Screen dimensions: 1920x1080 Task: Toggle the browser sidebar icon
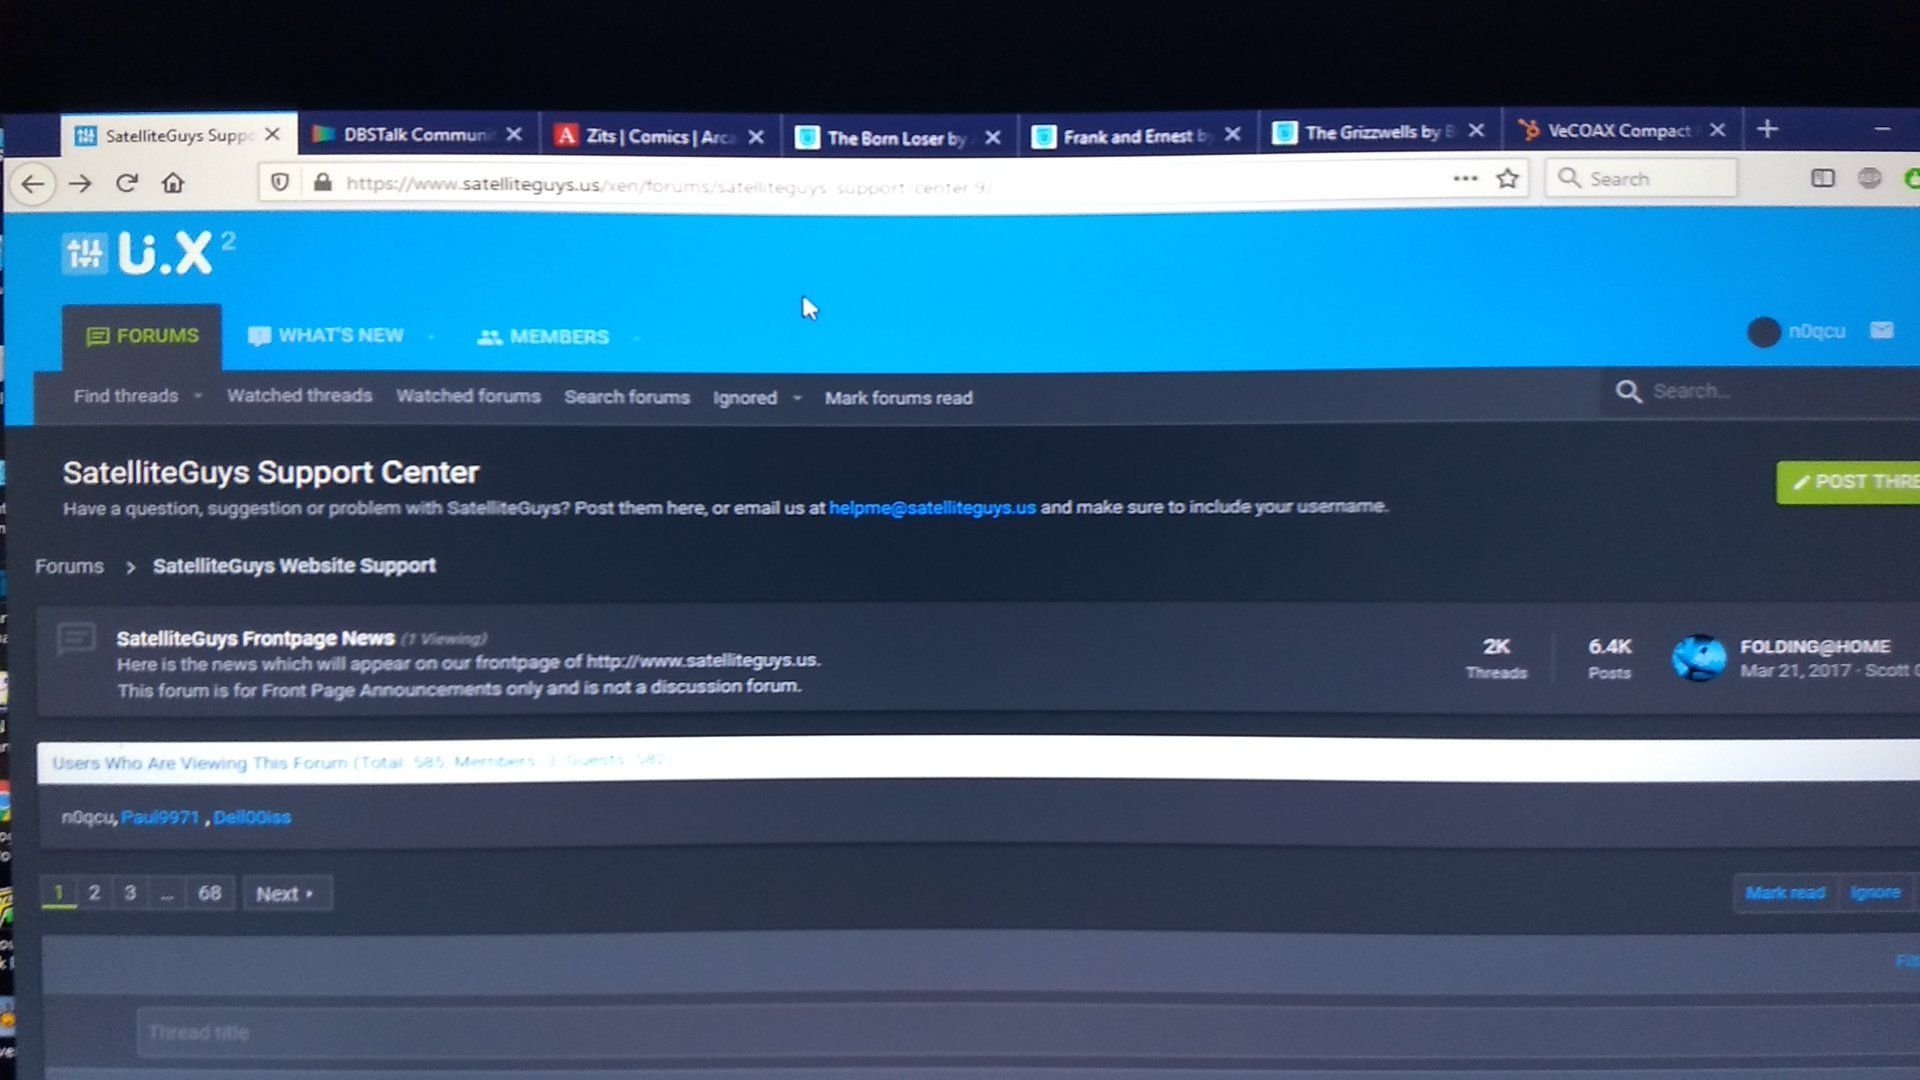(1822, 178)
